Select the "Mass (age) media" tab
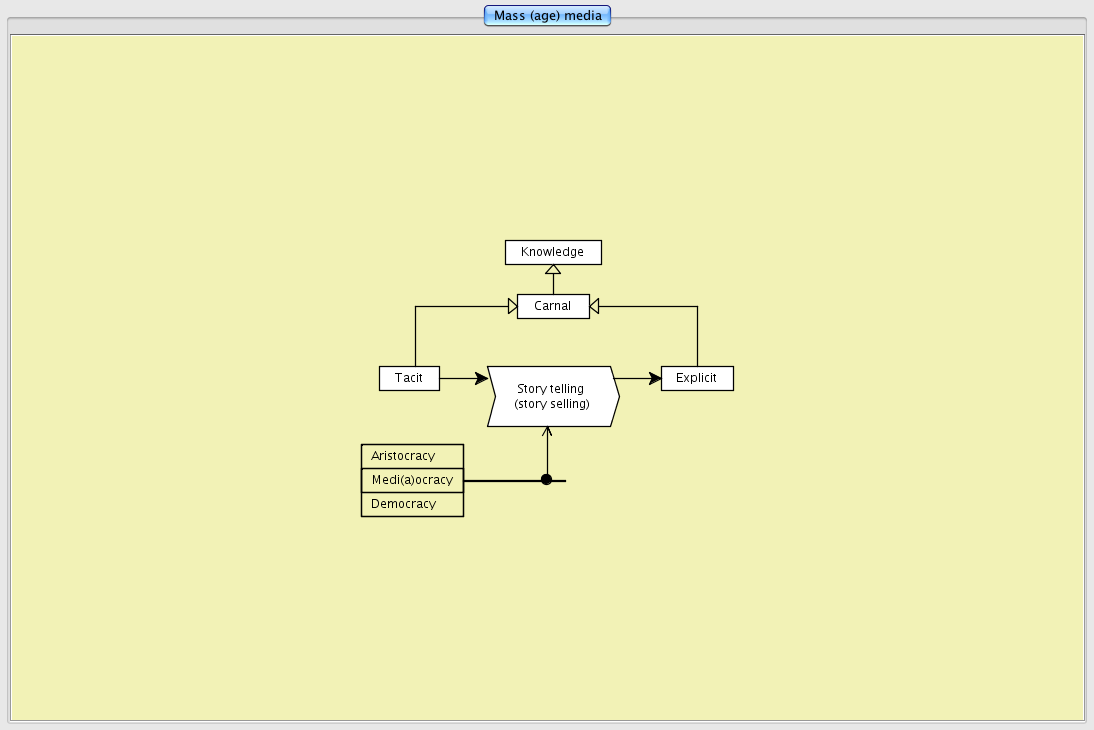 (547, 16)
